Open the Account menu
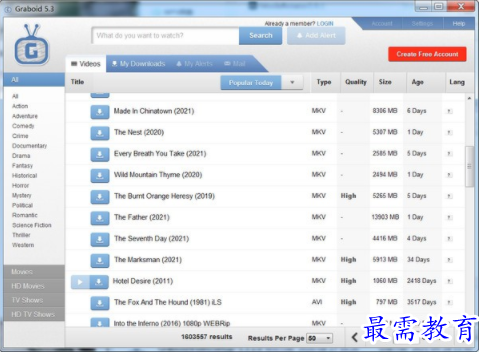Screen dimensions: 485x360 (x=382, y=24)
